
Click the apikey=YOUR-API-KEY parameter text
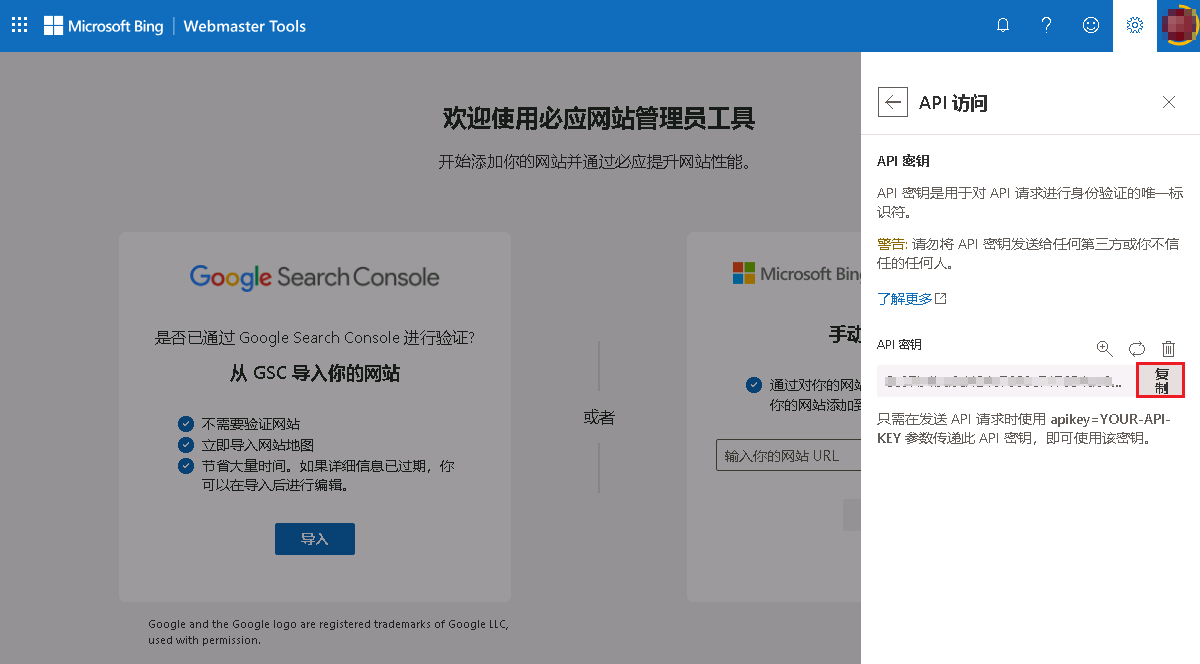(1024, 428)
